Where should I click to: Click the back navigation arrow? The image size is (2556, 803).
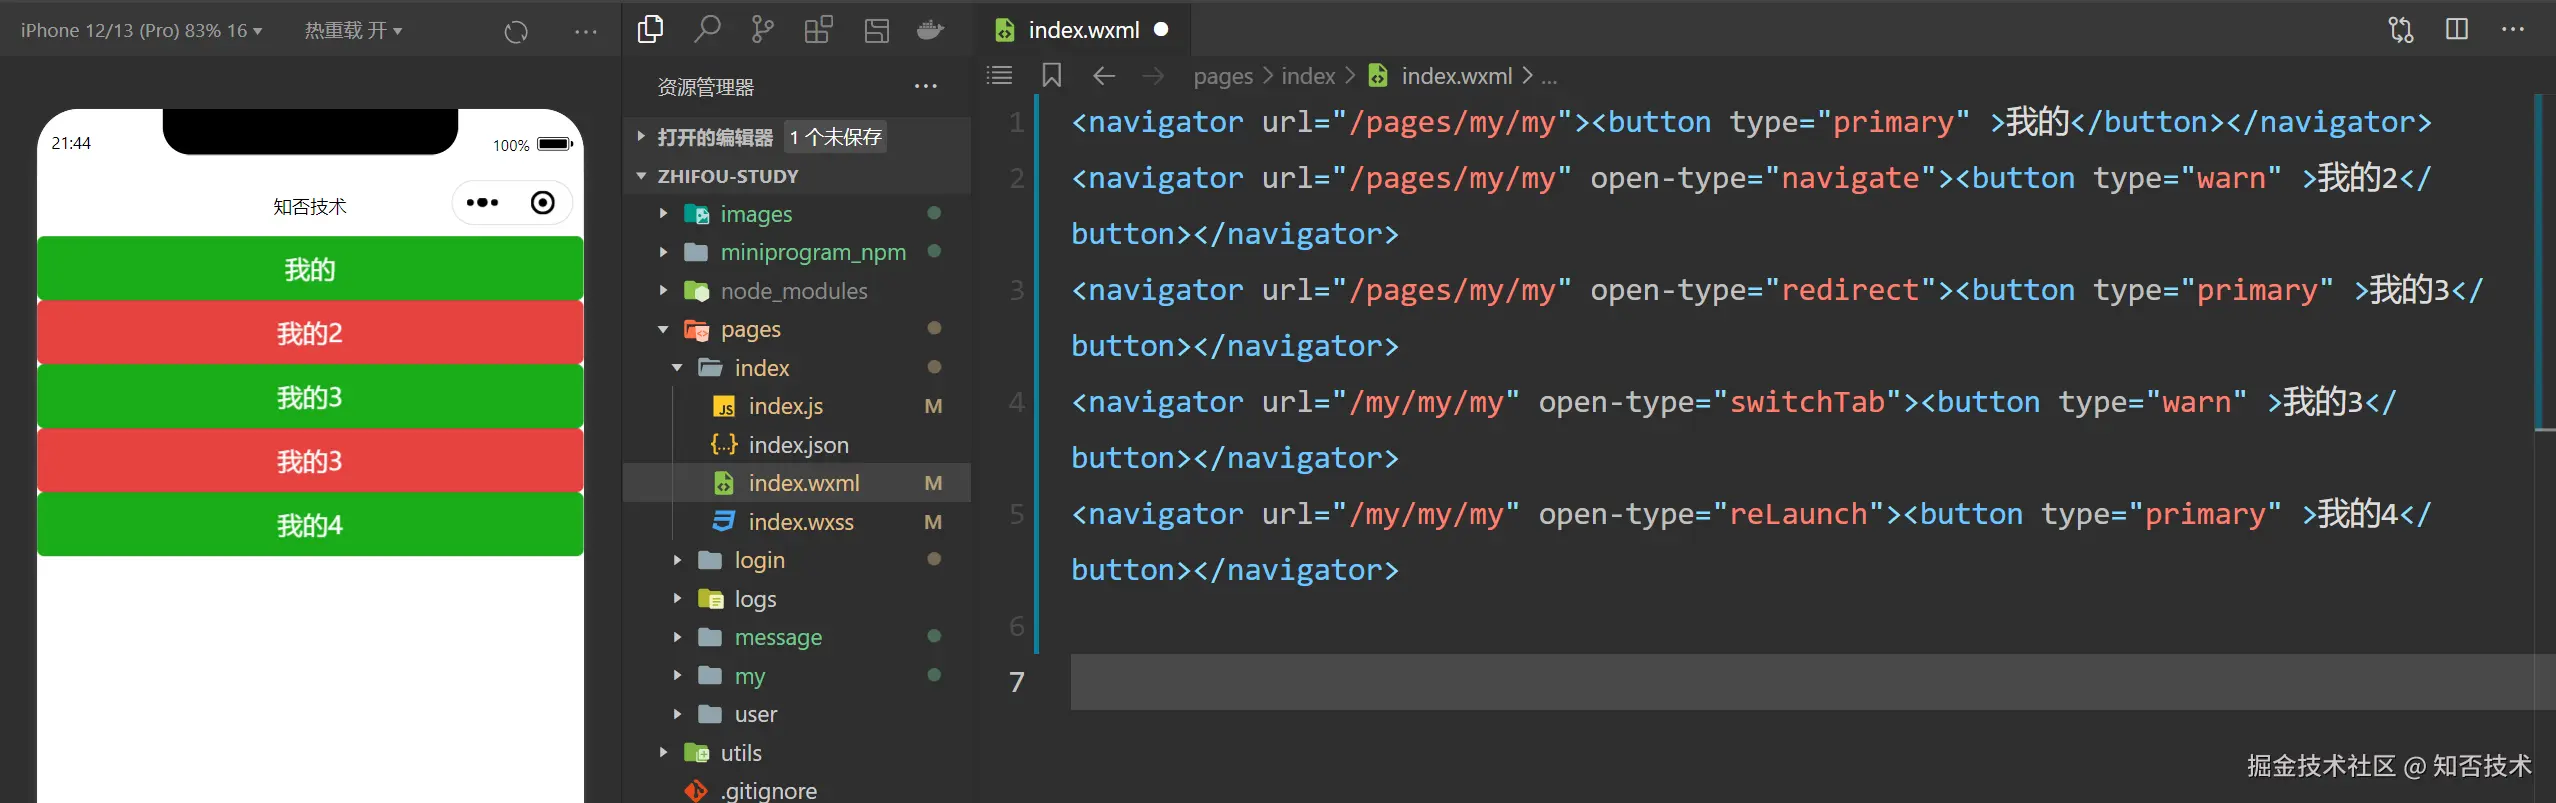coord(1104,76)
